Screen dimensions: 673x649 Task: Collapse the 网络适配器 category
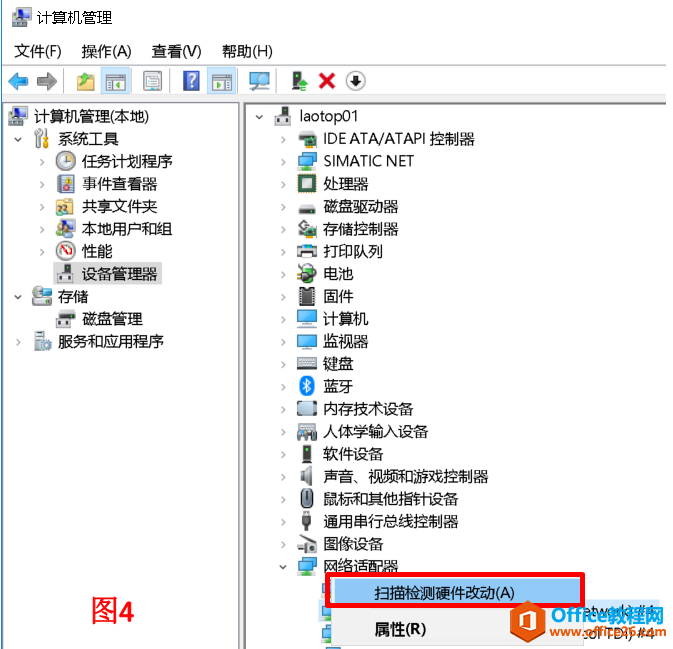coord(283,567)
